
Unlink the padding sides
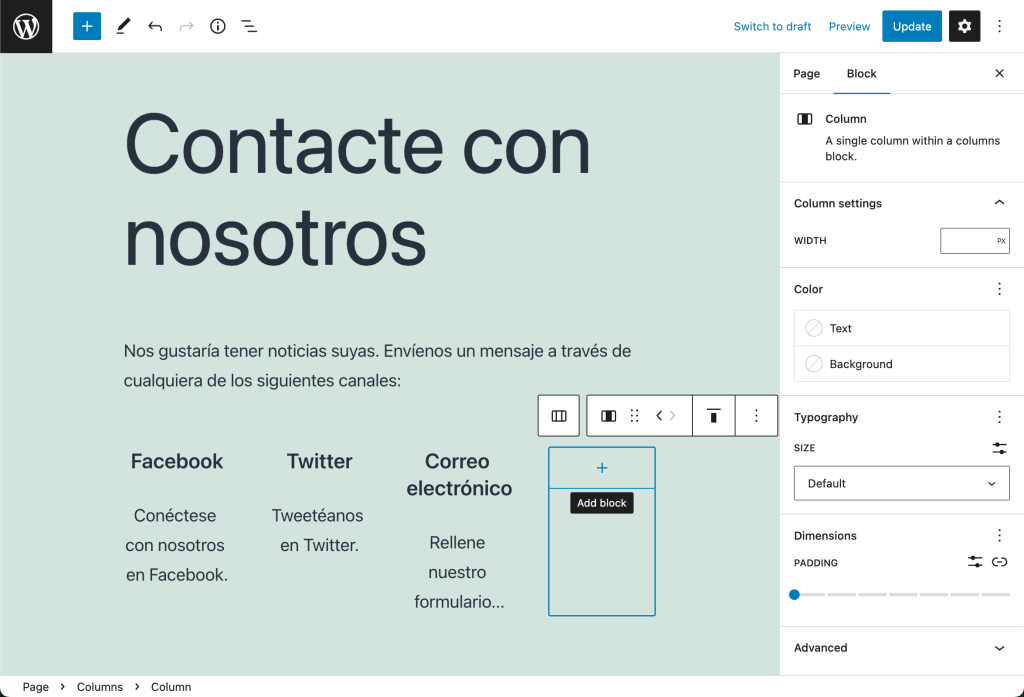coord(999,561)
